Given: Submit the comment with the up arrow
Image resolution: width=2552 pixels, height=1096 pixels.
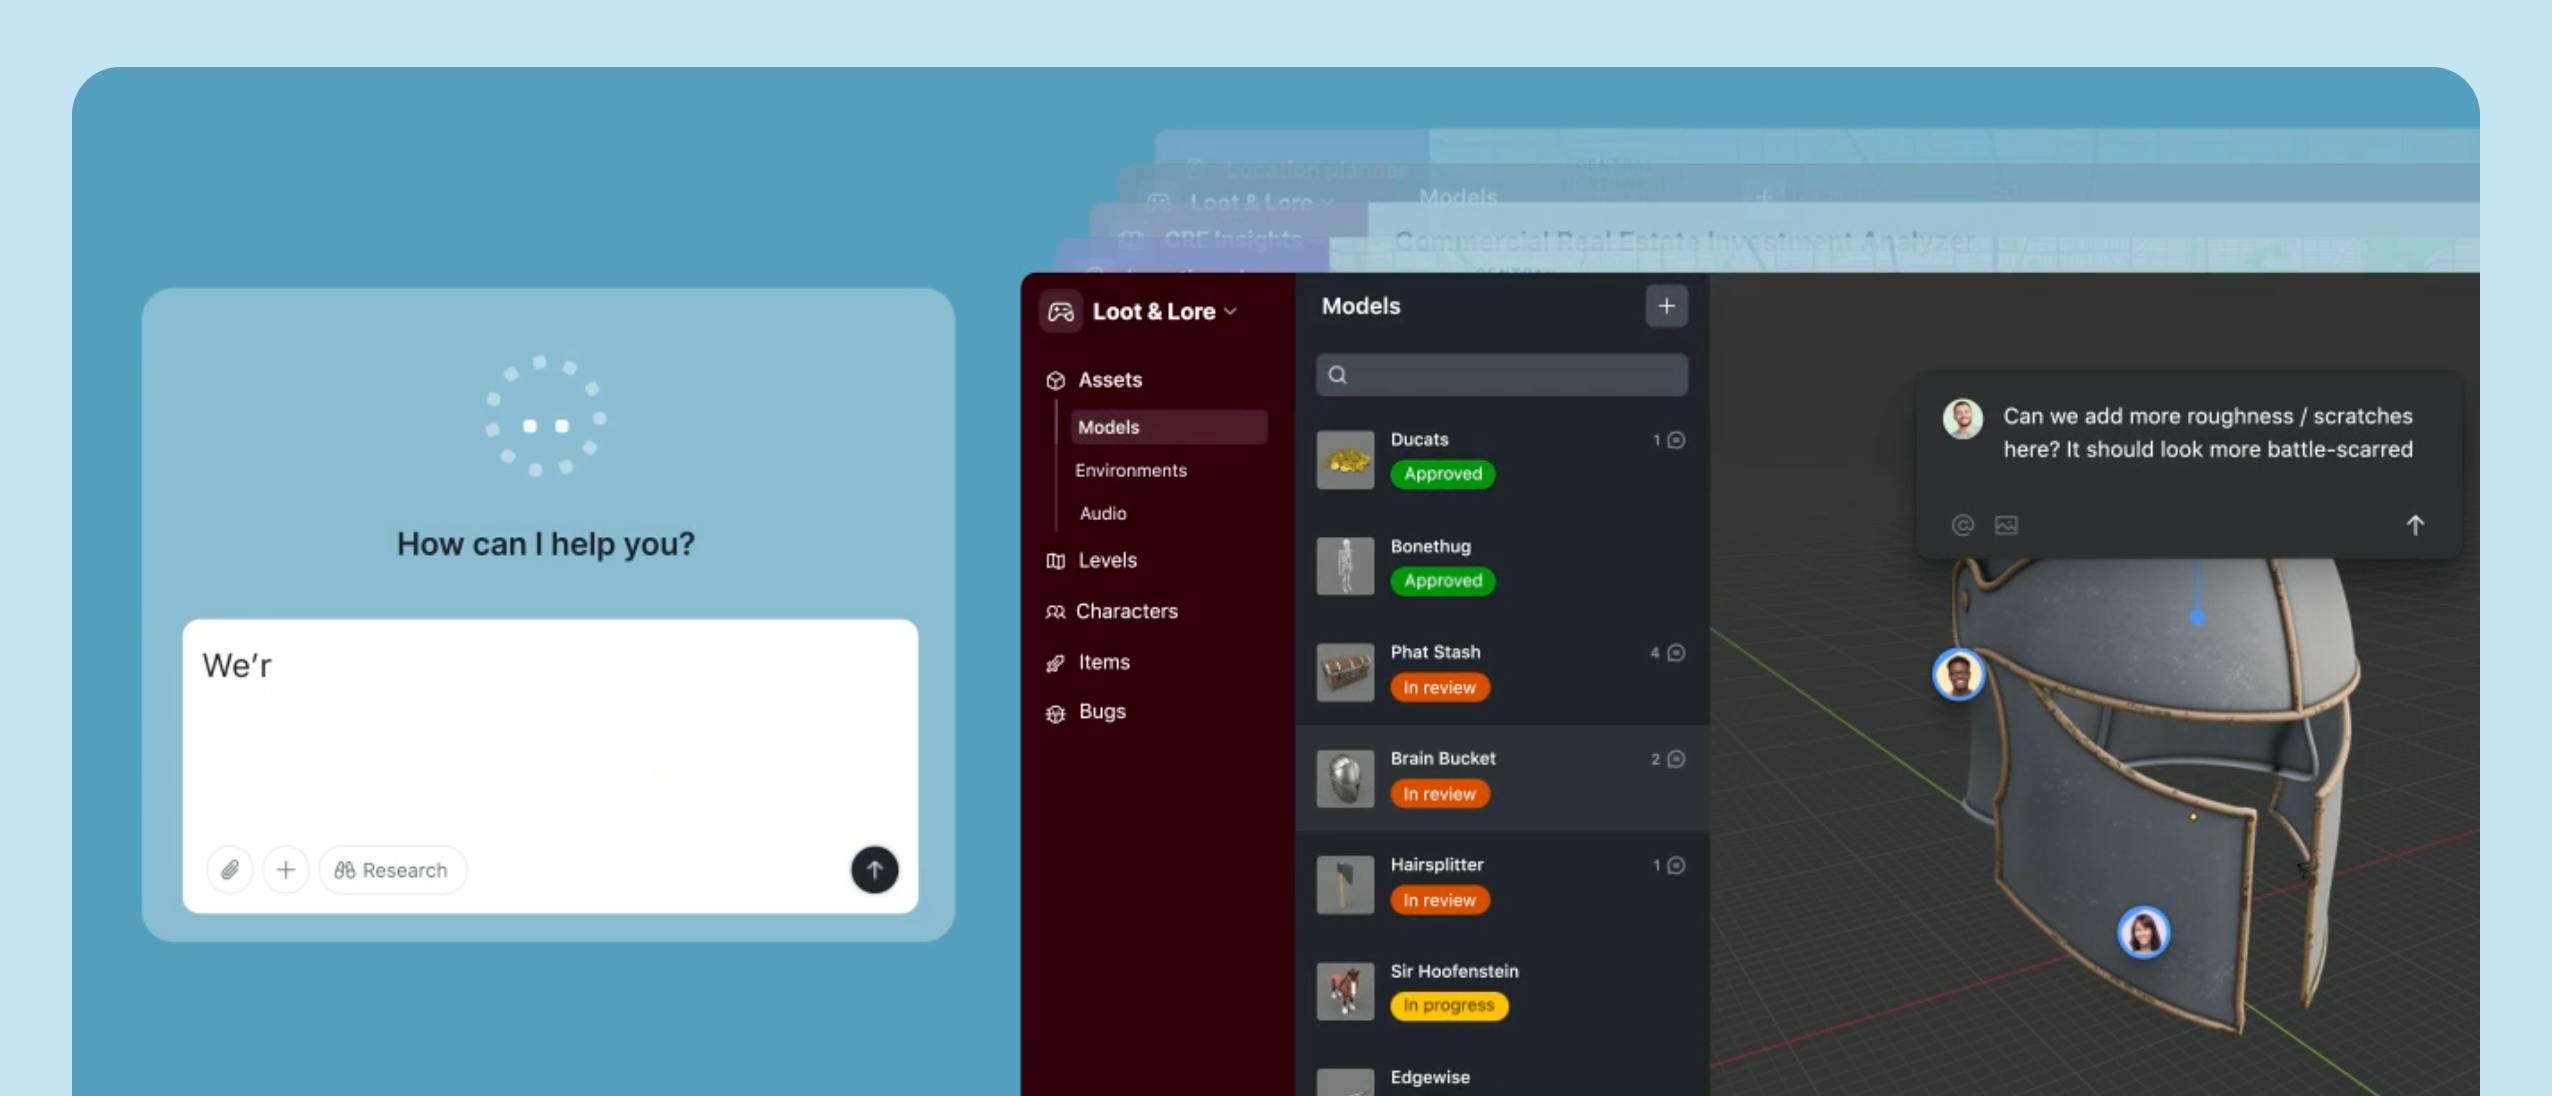Looking at the screenshot, I should [2415, 525].
